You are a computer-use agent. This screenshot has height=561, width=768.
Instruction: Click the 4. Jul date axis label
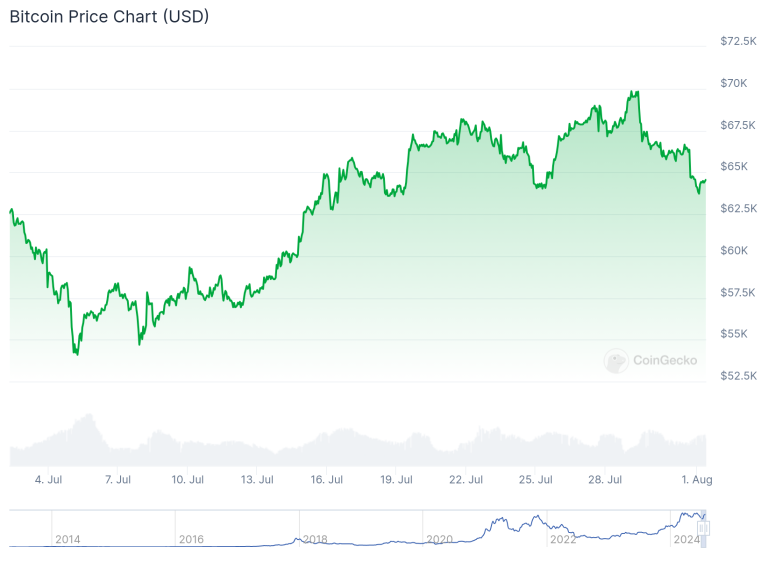[x=48, y=480]
